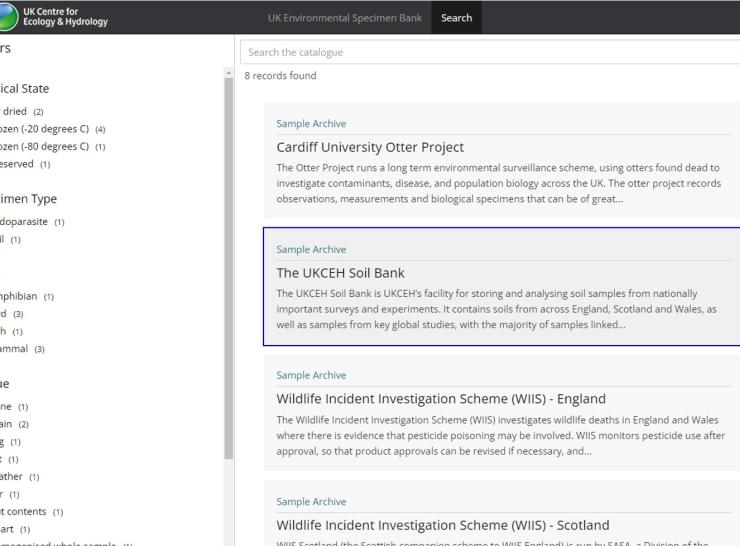Open Cardiff University Otter Project record
The height and width of the screenshot is (546, 740).
pos(370,147)
